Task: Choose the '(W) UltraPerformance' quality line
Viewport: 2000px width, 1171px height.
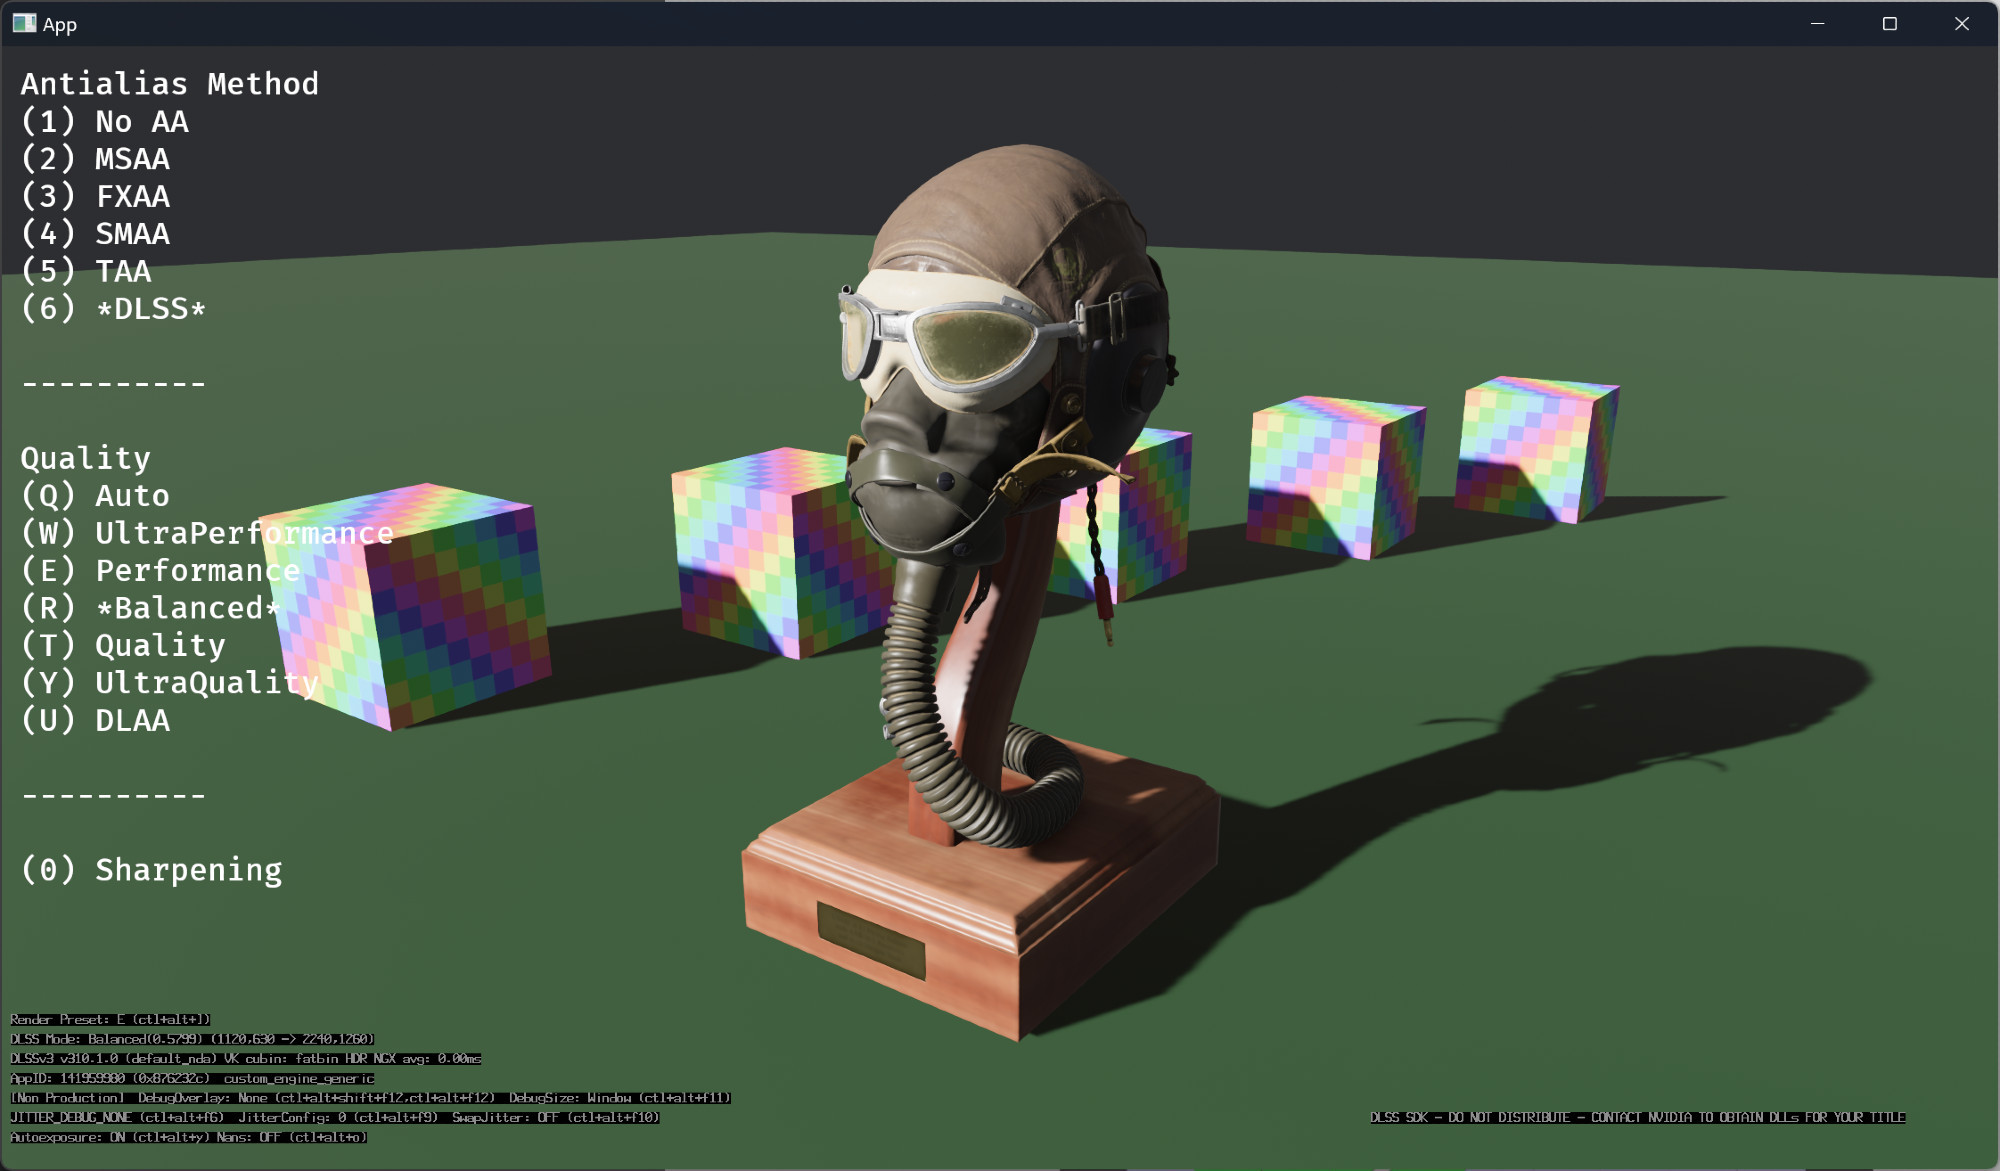Action: 207,534
